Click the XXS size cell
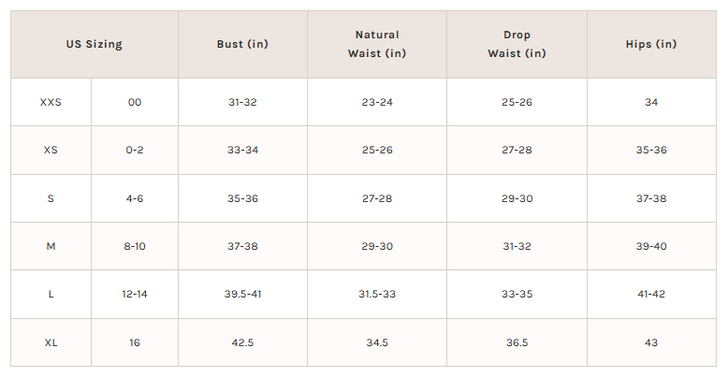The width and height of the screenshot is (728, 377). [51, 102]
